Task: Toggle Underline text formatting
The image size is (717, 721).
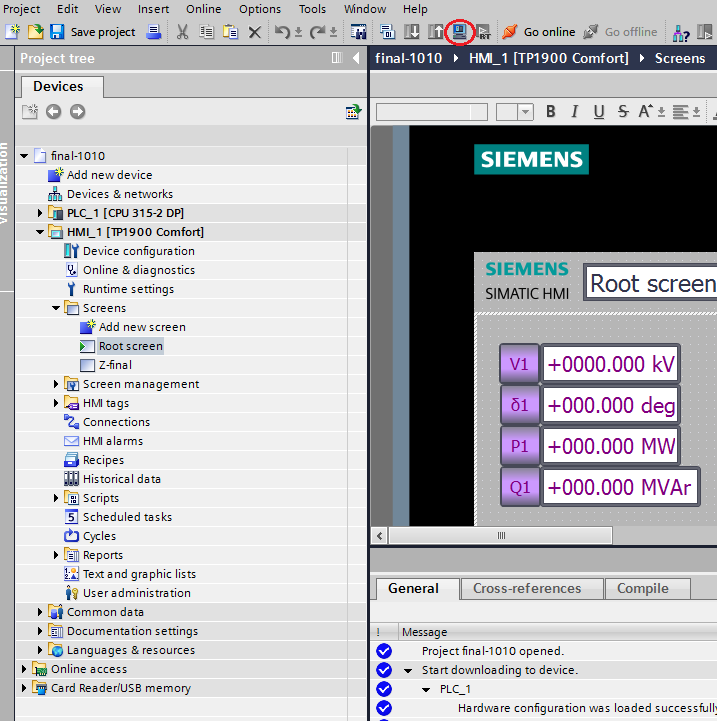Action: tap(599, 111)
